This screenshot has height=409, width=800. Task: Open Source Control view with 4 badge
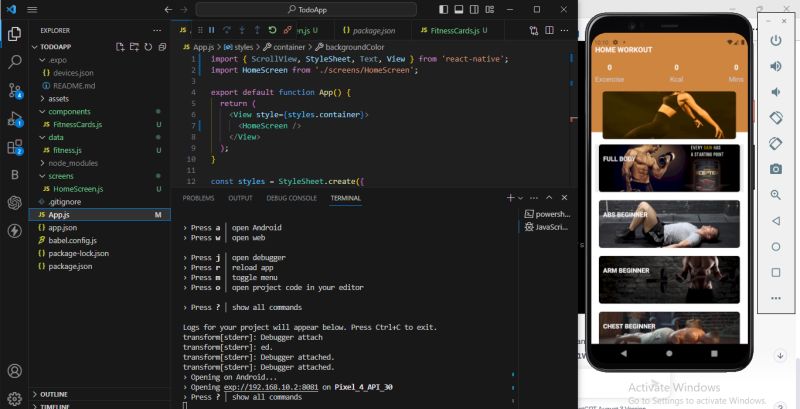tap(14, 91)
